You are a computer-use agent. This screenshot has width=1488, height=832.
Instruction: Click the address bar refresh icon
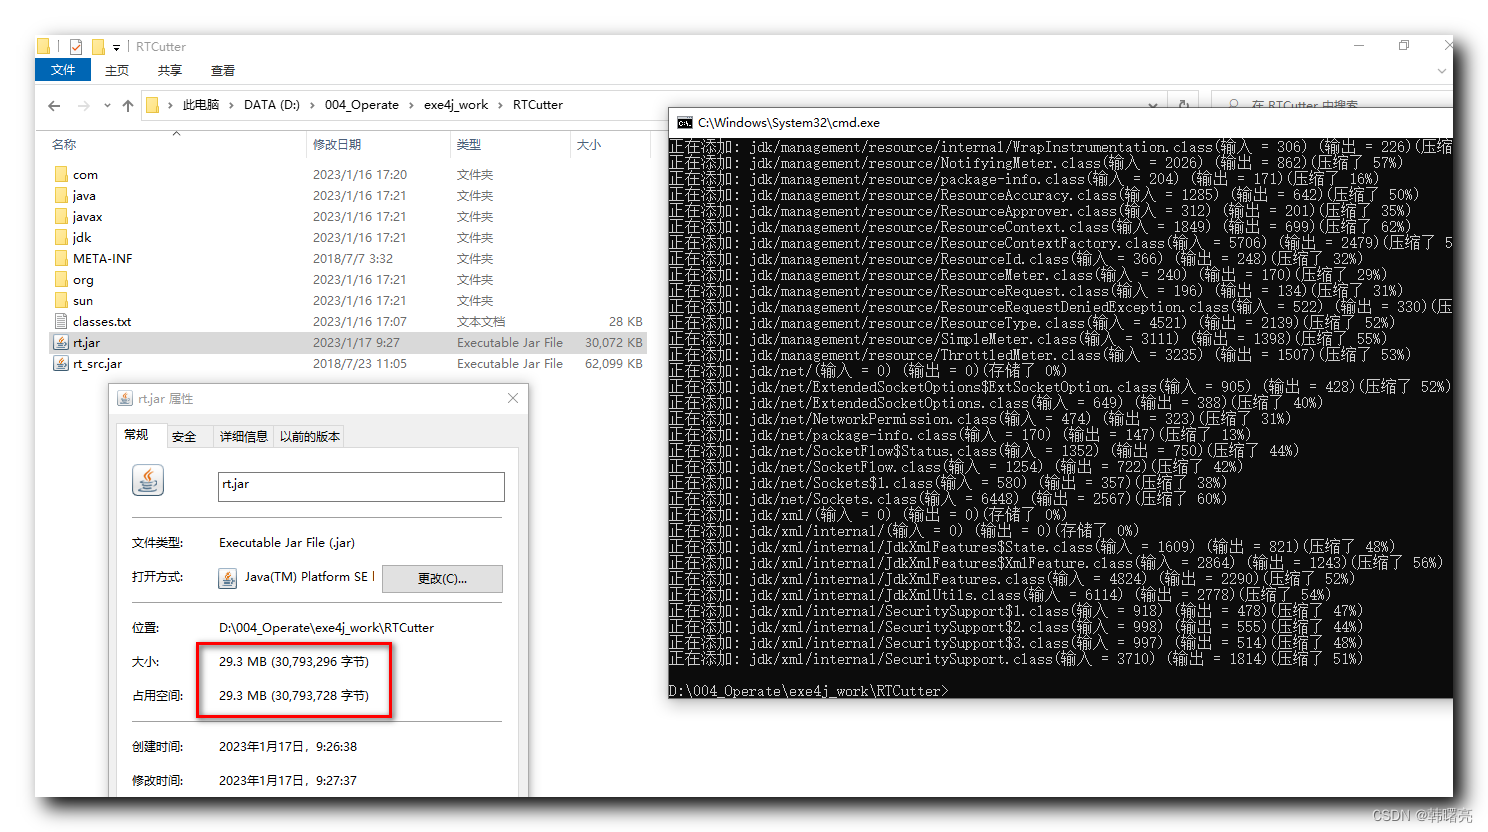point(1184,104)
